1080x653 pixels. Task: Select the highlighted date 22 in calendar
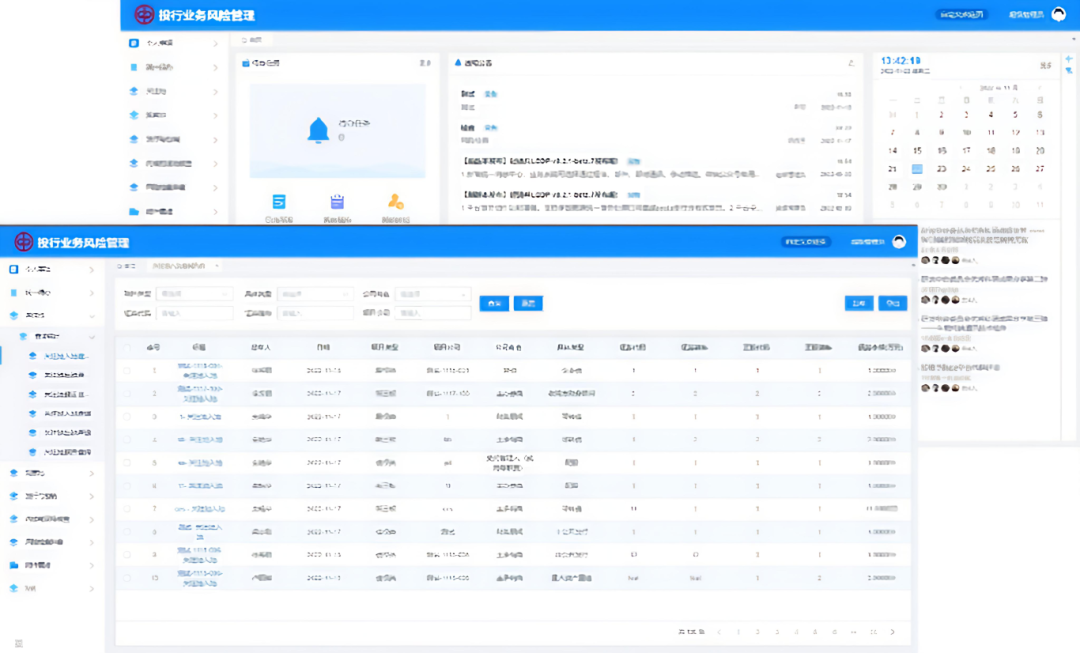[x=917, y=169]
